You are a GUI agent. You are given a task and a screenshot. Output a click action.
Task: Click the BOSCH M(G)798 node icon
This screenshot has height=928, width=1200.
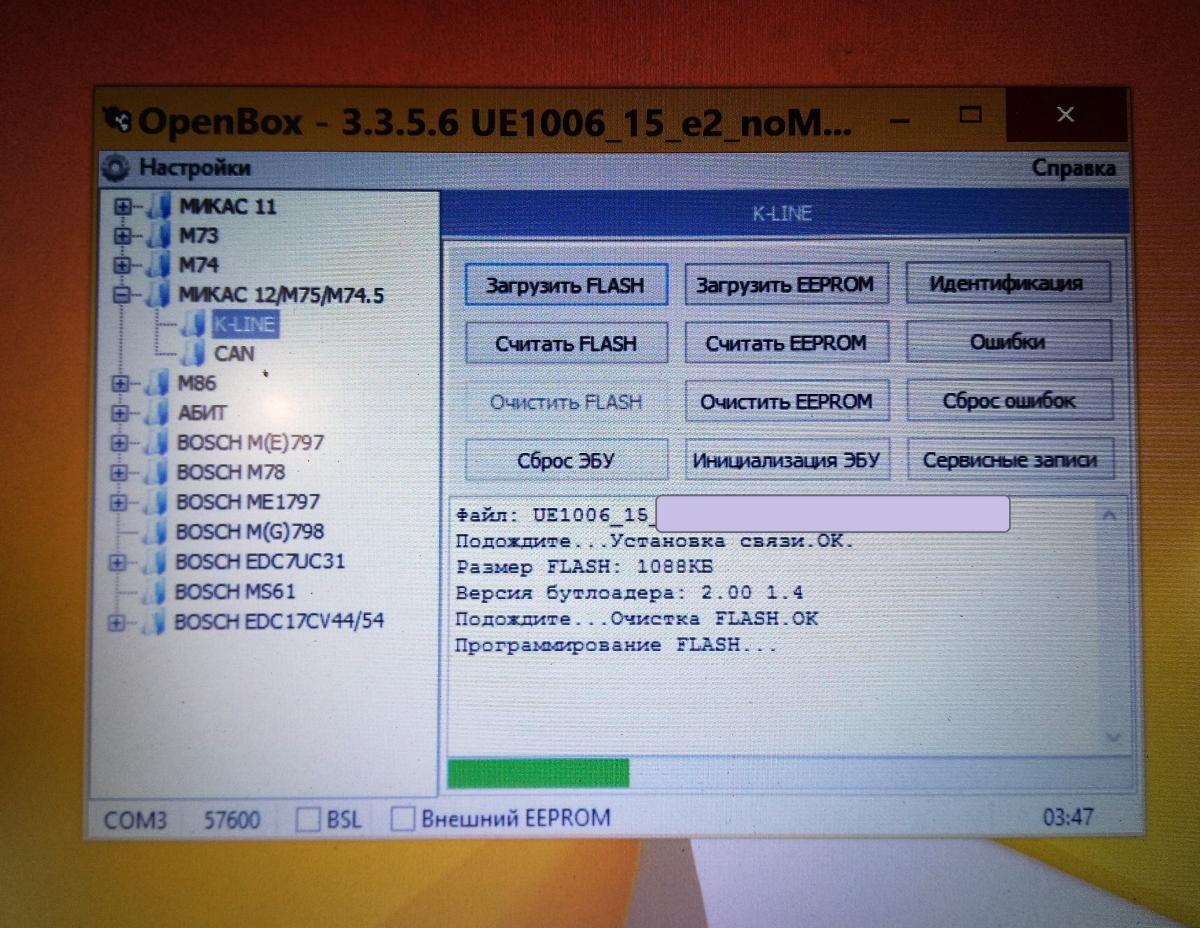155,532
